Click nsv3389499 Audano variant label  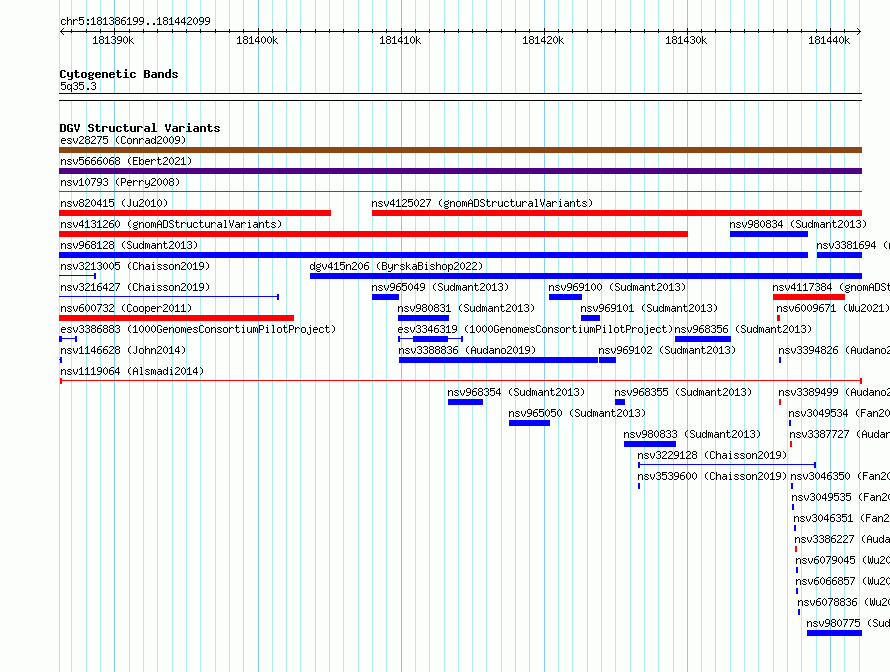pyautogui.click(x=834, y=392)
